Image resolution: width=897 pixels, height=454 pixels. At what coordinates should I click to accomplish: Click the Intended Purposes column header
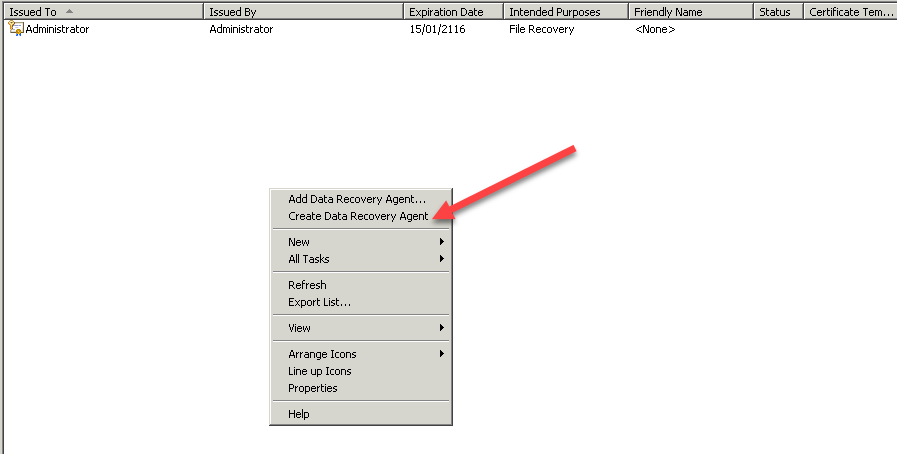[565, 12]
